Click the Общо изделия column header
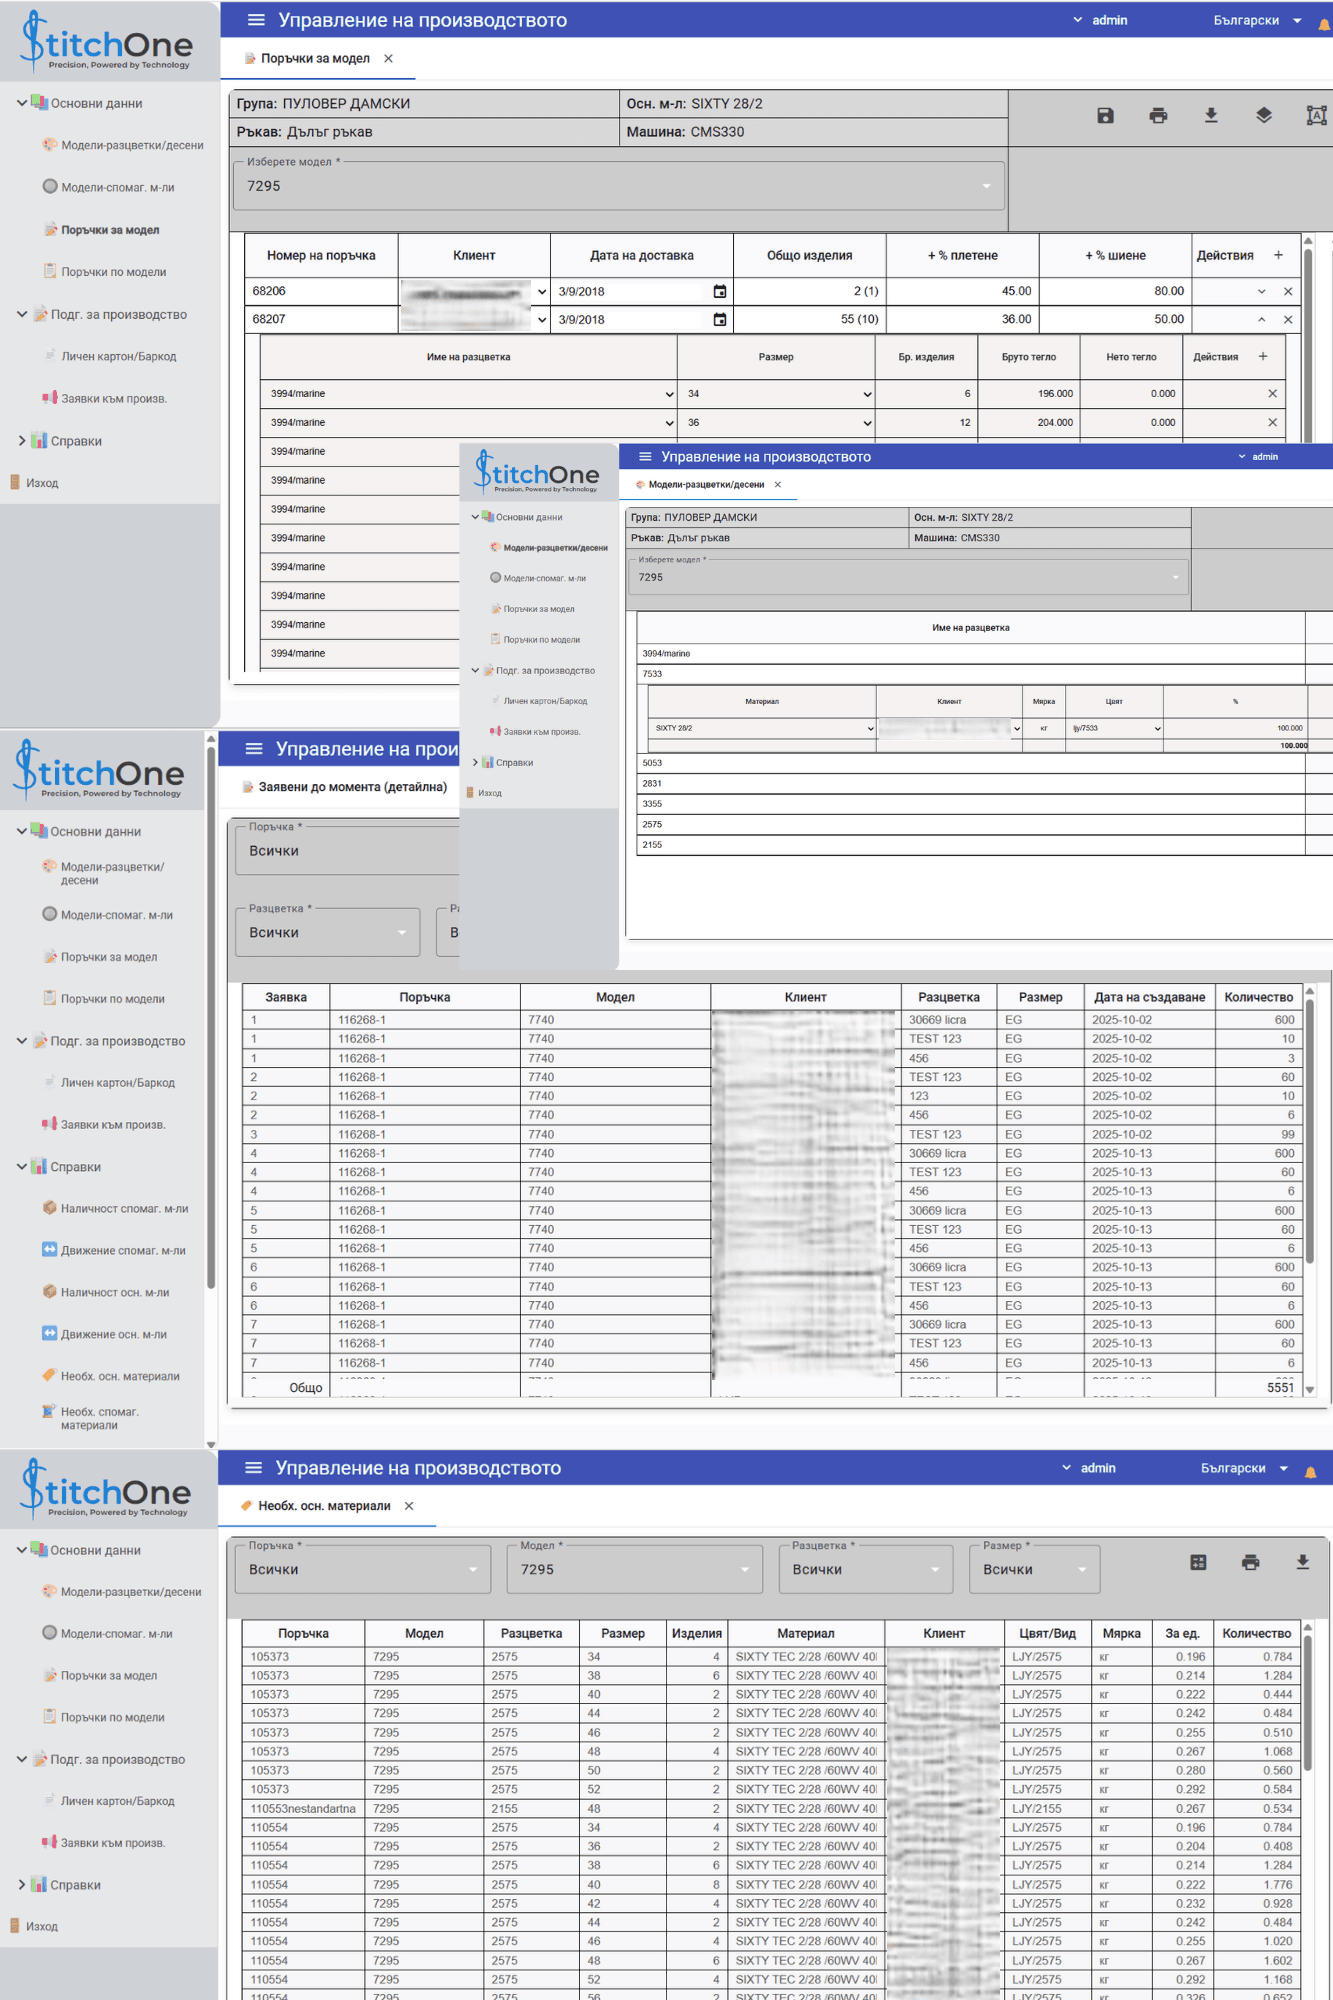 809,256
